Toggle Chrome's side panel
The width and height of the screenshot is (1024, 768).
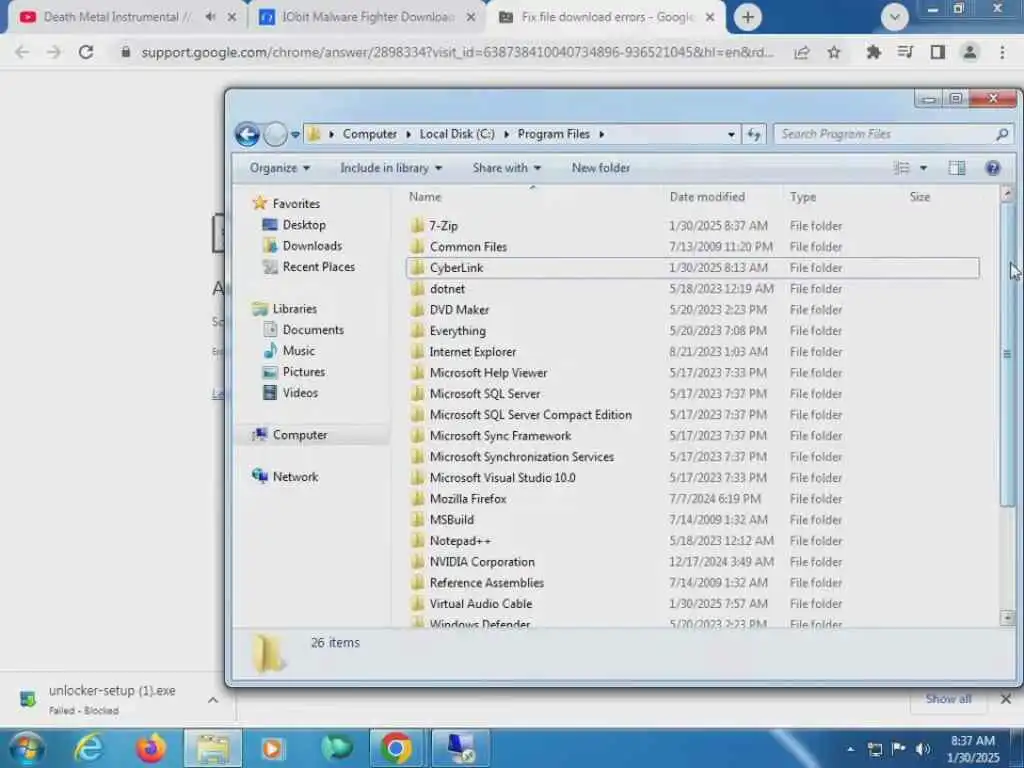click(938, 52)
